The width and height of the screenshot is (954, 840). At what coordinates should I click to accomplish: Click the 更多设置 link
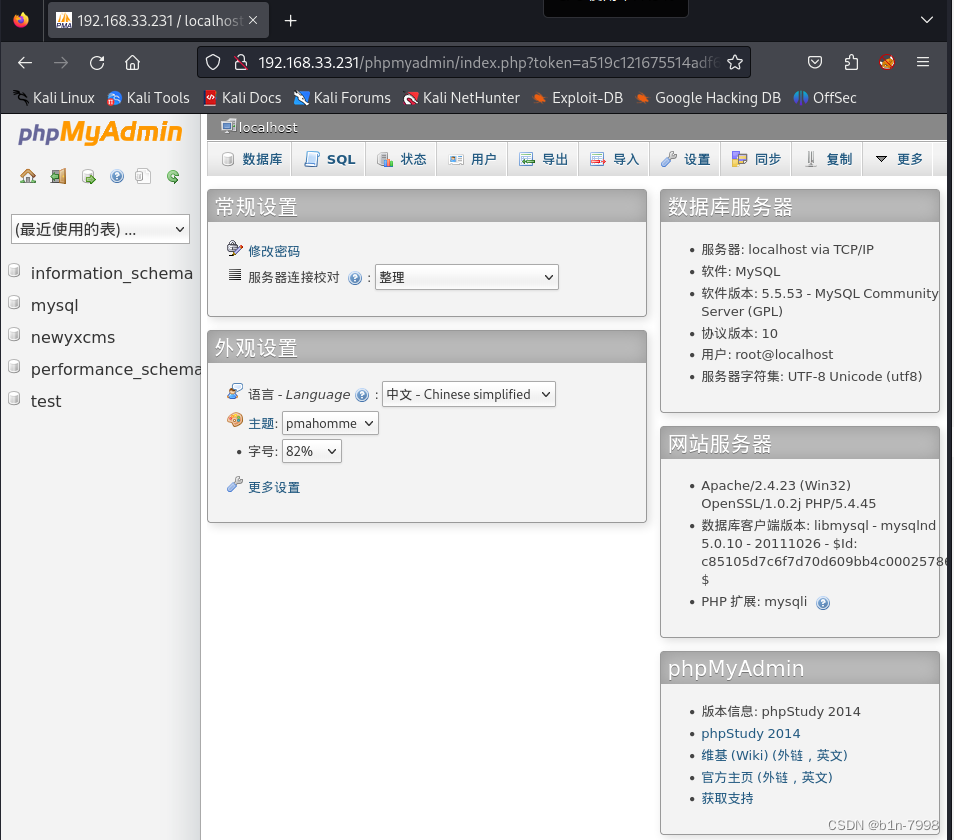coord(274,487)
